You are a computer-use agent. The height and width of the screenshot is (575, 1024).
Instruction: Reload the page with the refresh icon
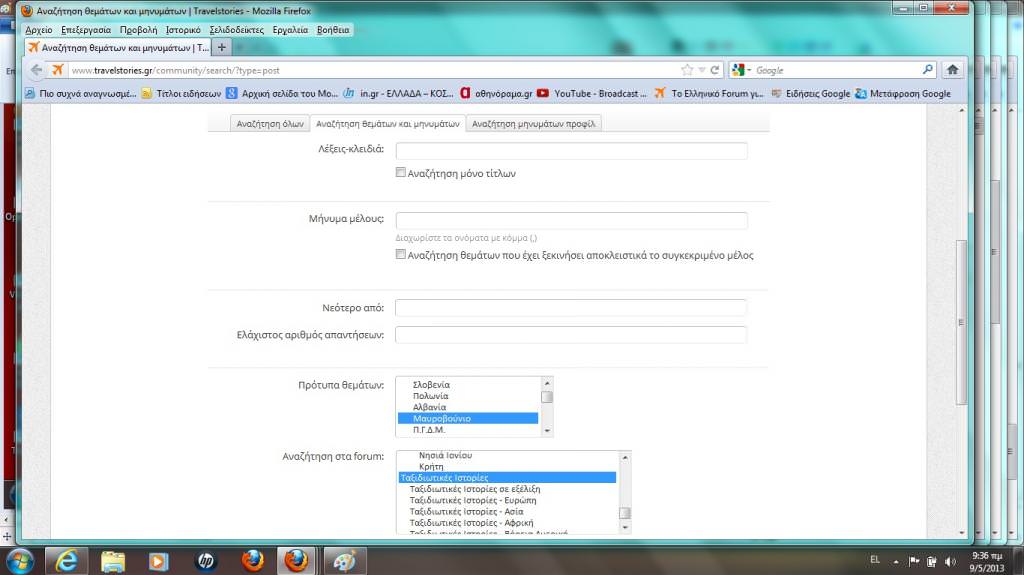tap(715, 70)
